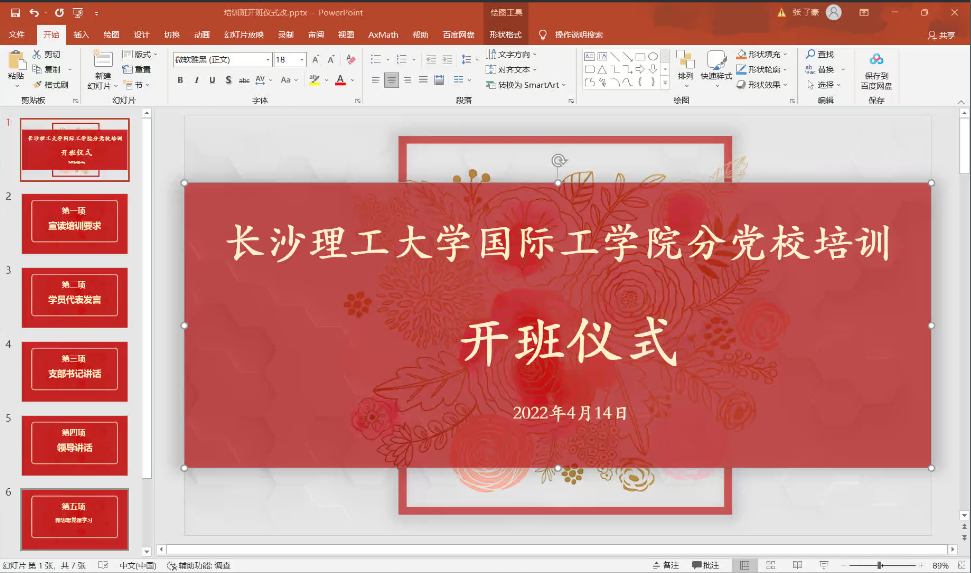Select slide 3 thumbnail 学员代表发言
Image resolution: width=971 pixels, height=573 pixels.
tap(74, 297)
